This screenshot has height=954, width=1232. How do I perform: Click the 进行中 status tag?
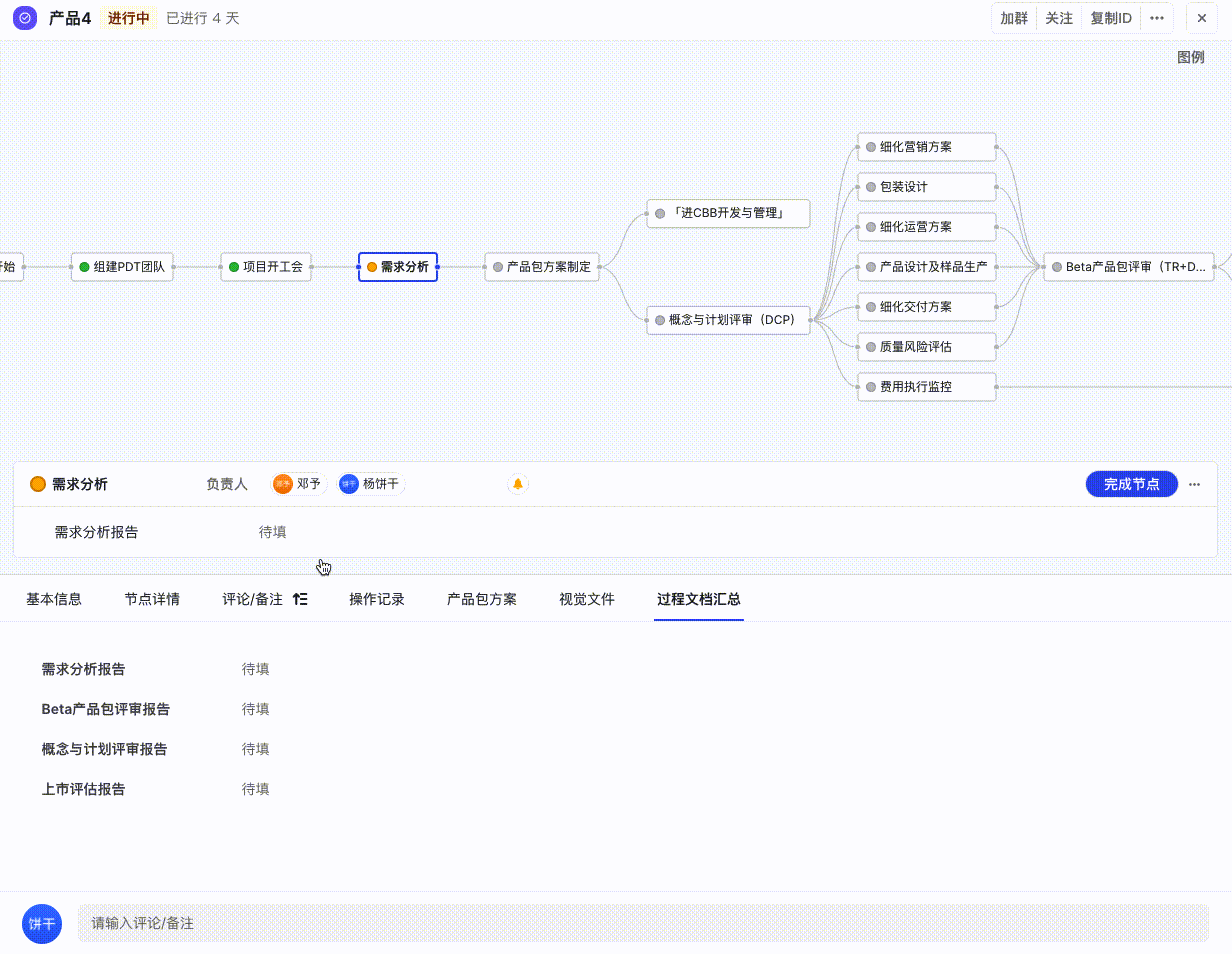[x=128, y=18]
